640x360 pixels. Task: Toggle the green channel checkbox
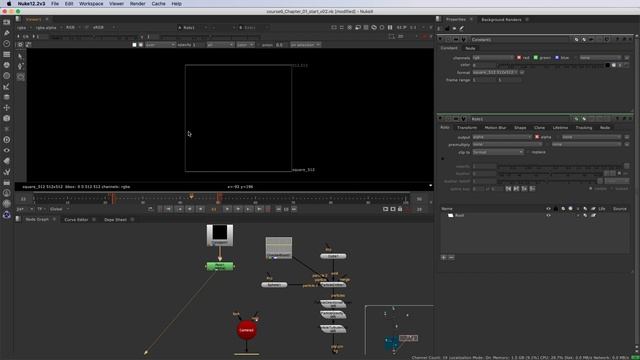536,58
